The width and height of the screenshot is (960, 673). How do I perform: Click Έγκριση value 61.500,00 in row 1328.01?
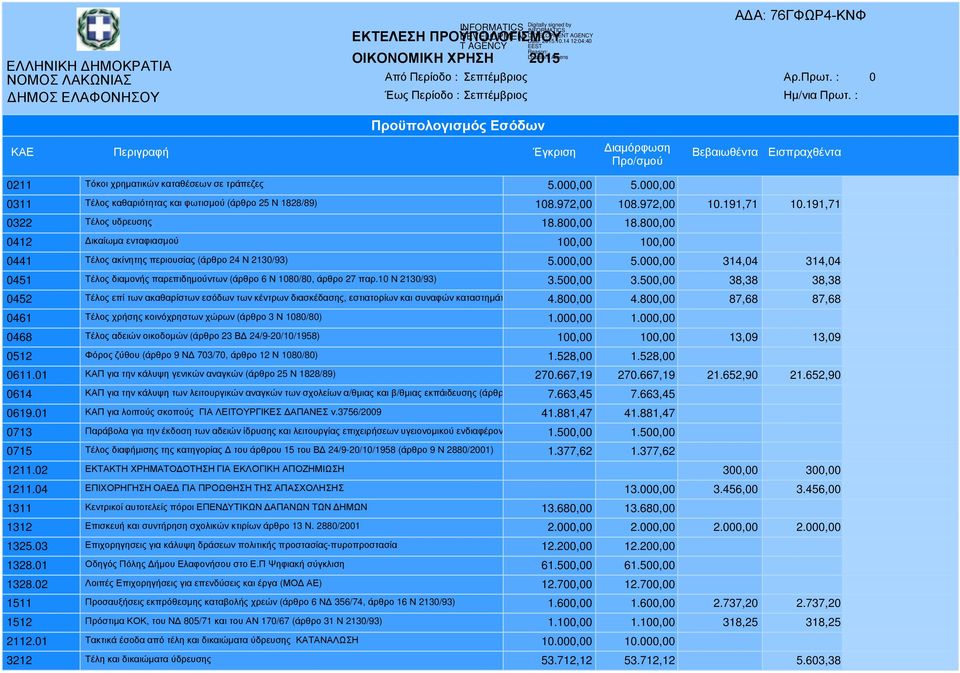(566, 565)
